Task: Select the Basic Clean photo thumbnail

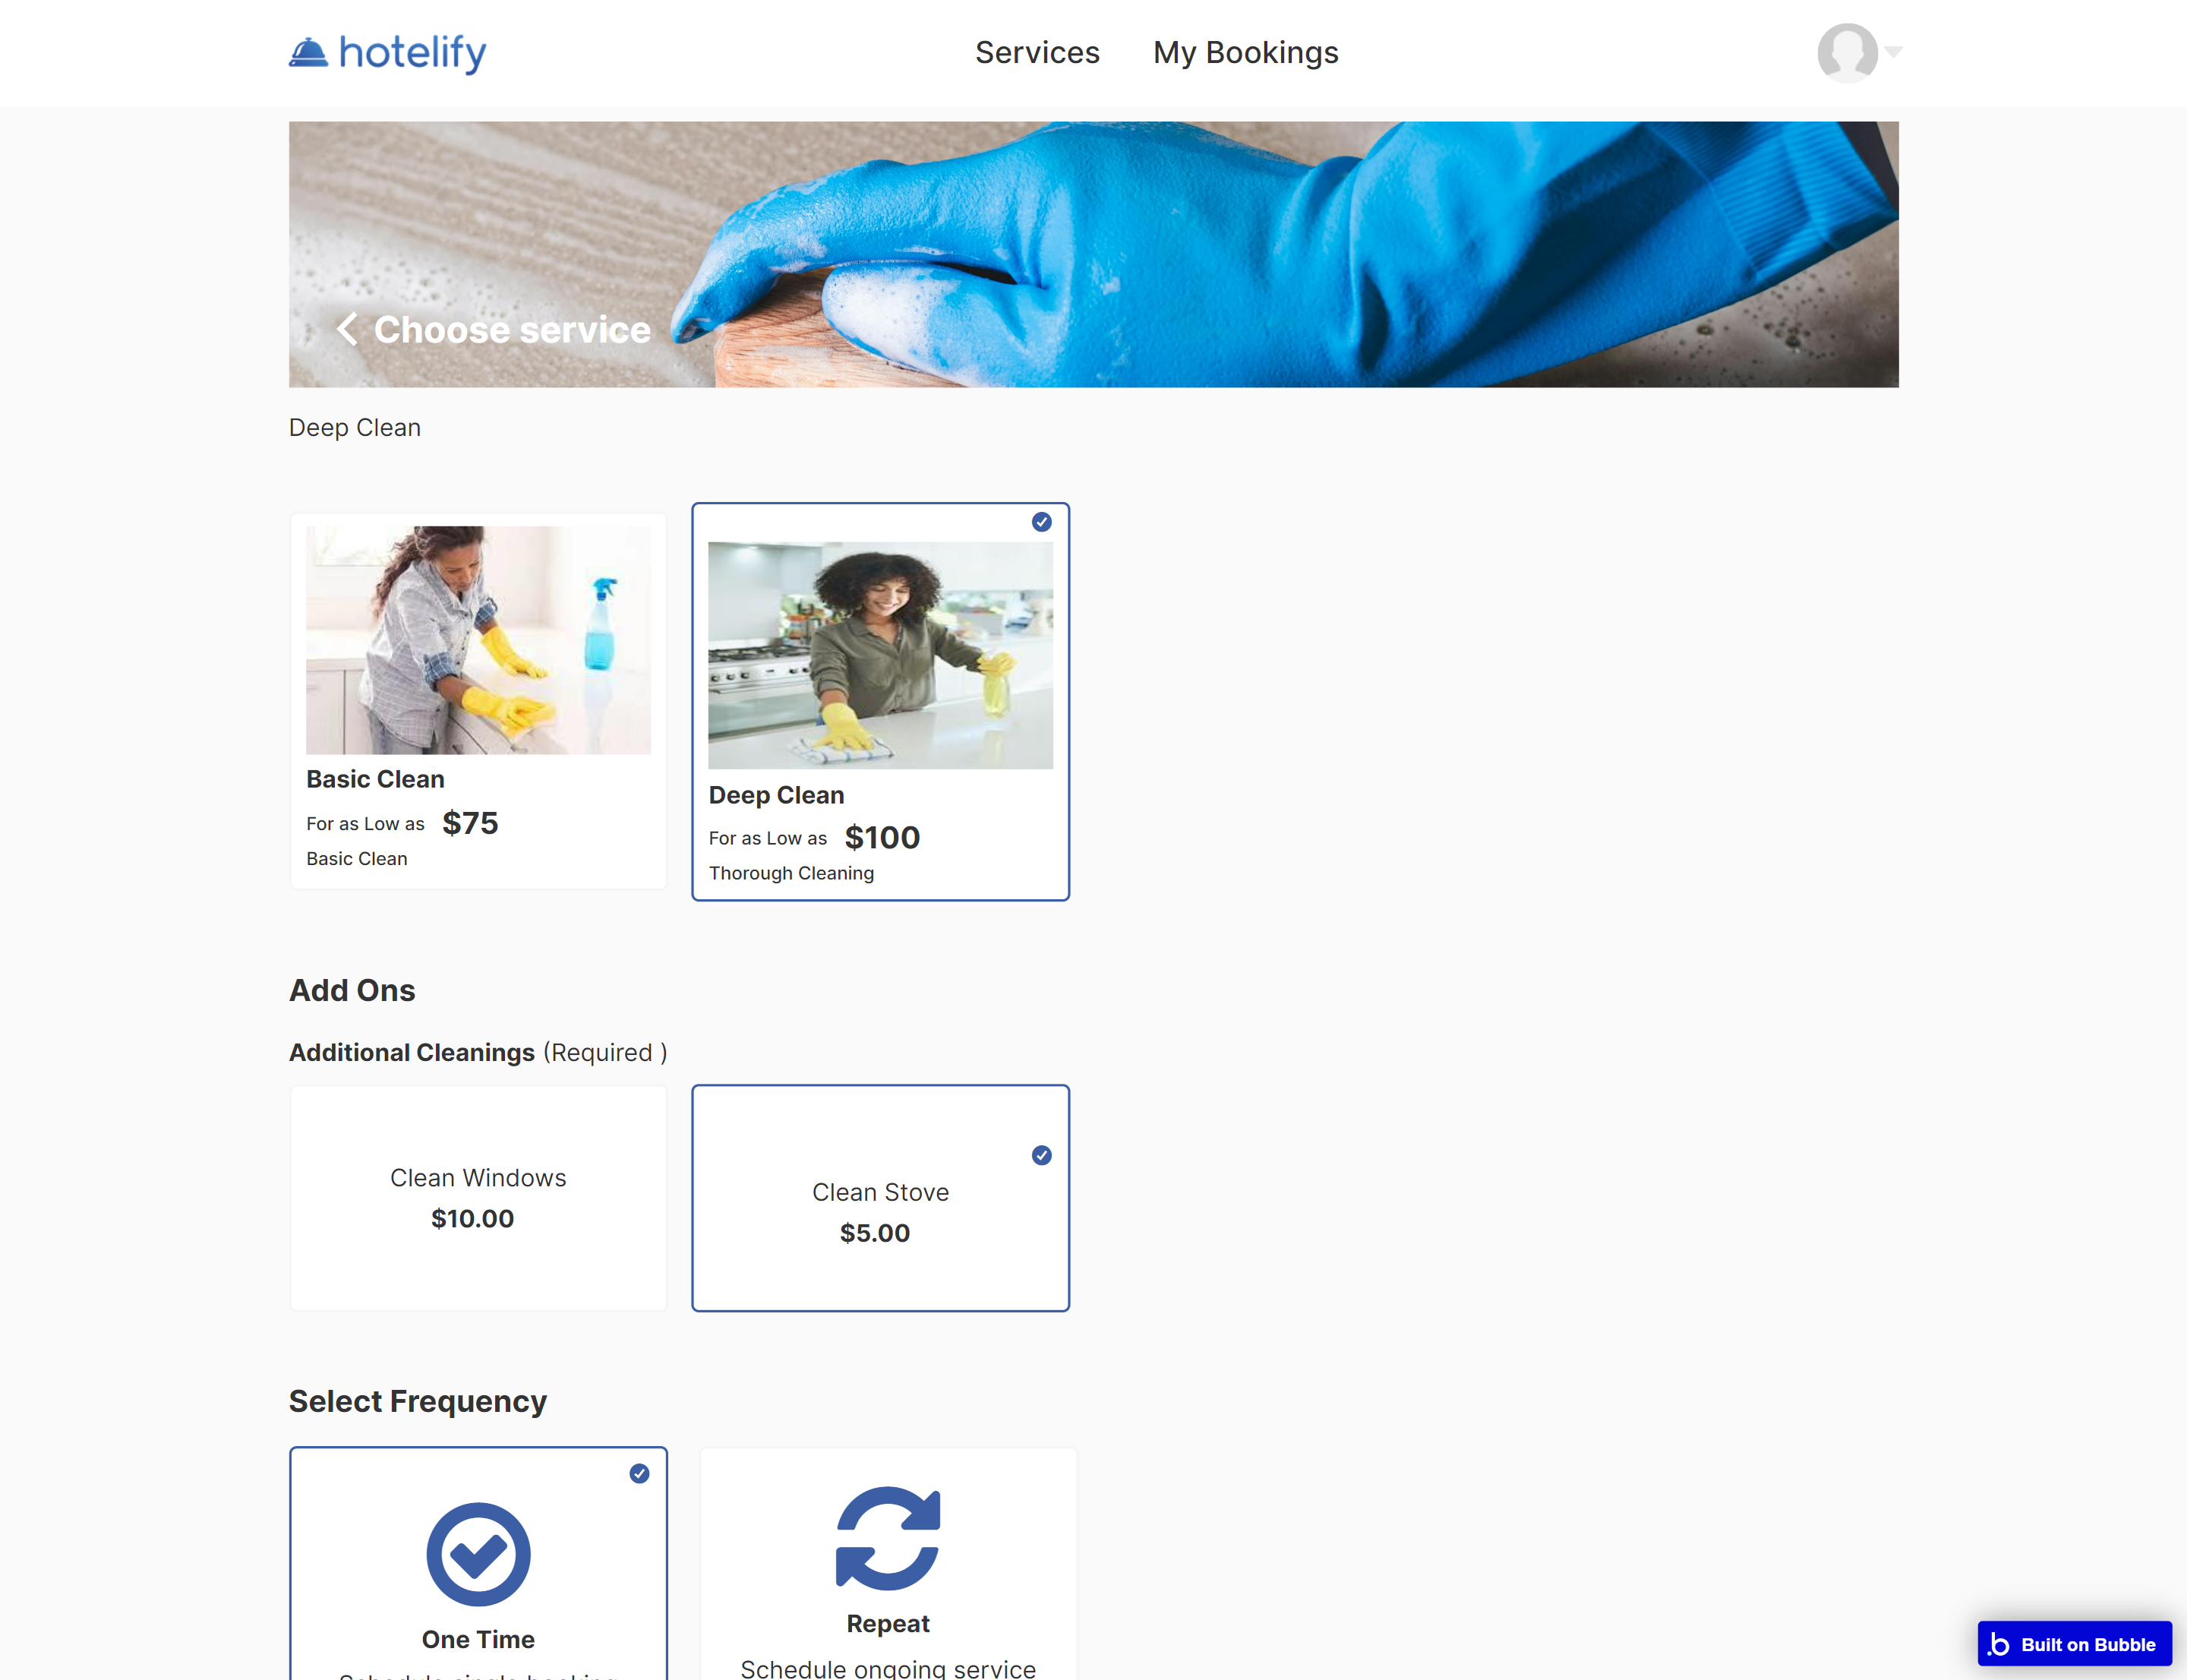Action: click(x=478, y=640)
